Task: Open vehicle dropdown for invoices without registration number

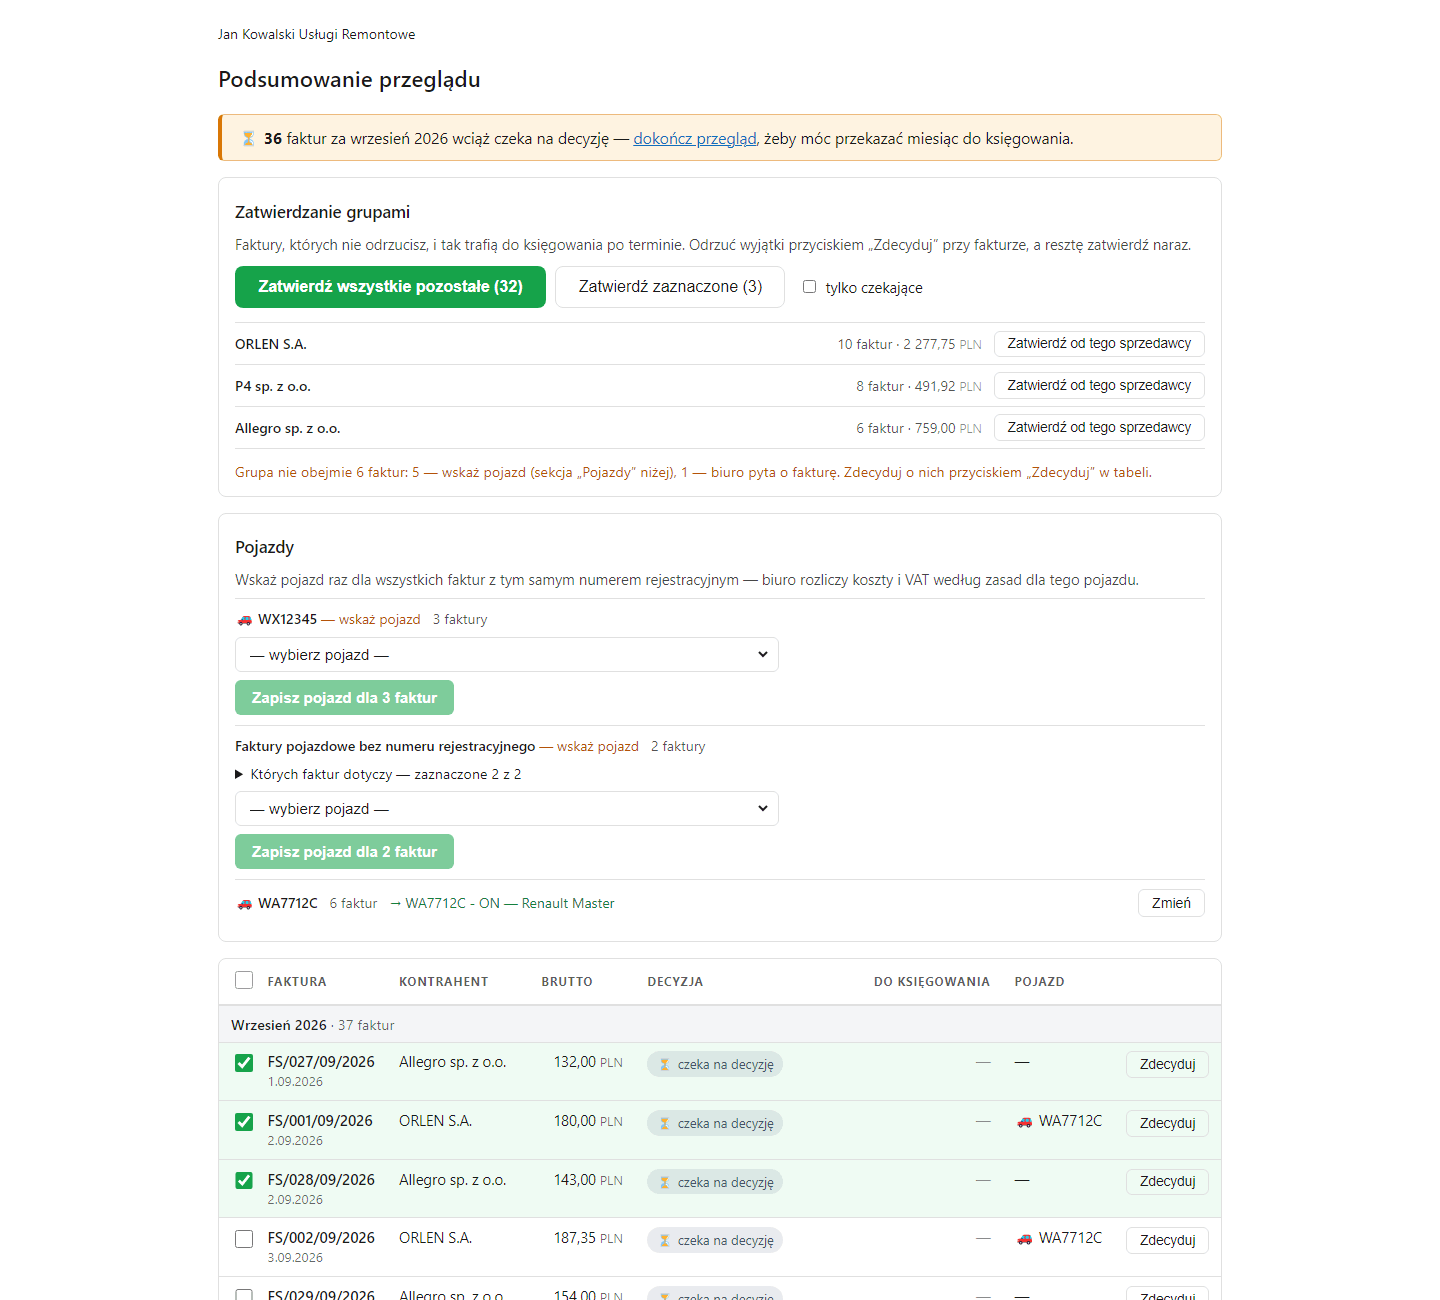Action: pyautogui.click(x=507, y=809)
